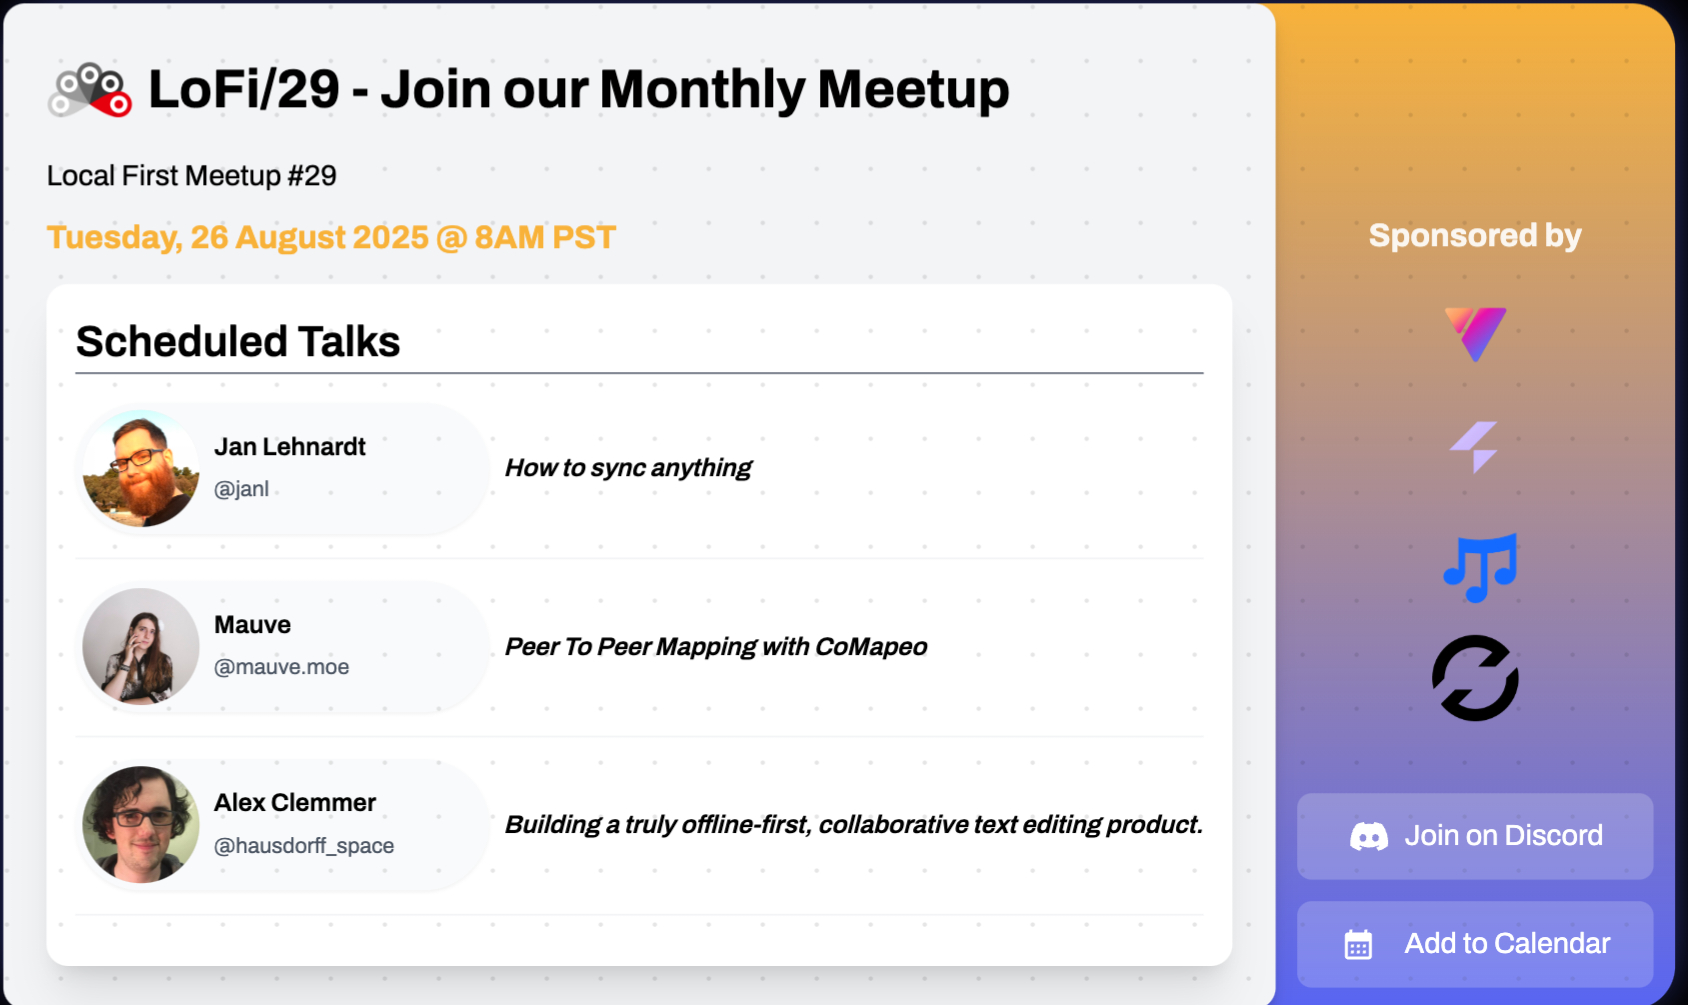
Task: Visit the @mauve.moe profile handle
Action: [282, 667]
